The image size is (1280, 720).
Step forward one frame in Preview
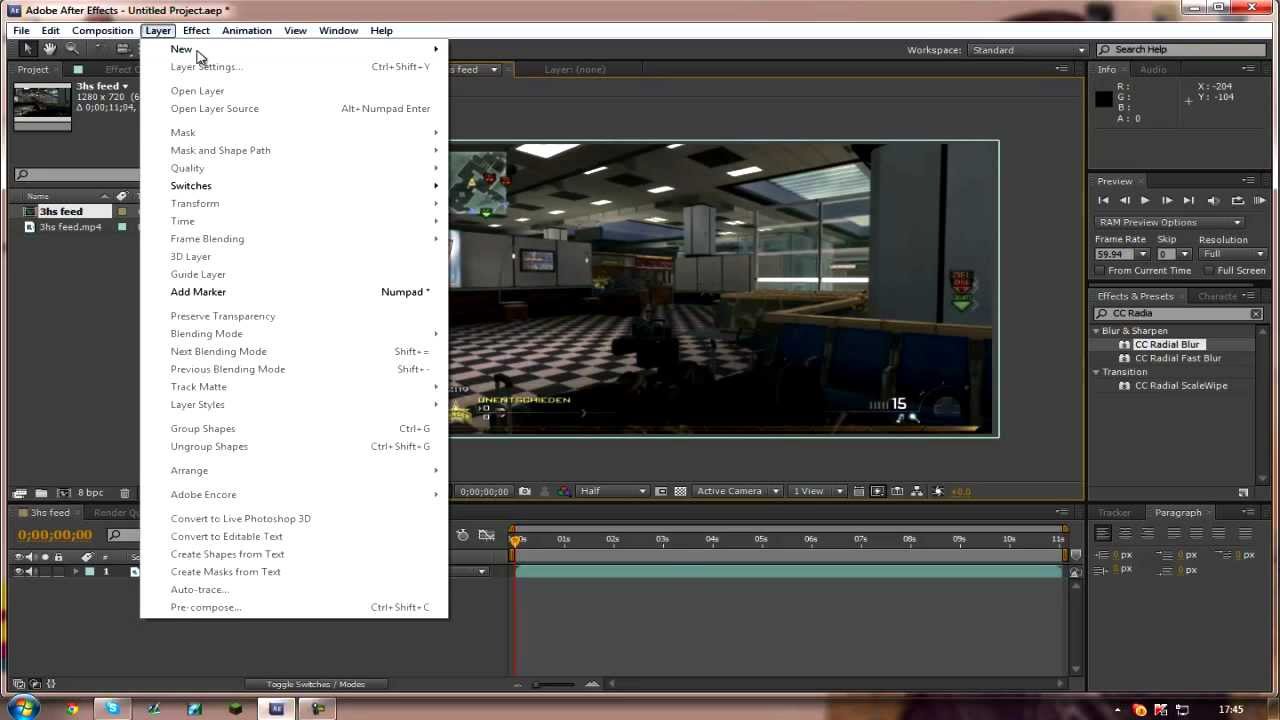pyautogui.click(x=1167, y=200)
